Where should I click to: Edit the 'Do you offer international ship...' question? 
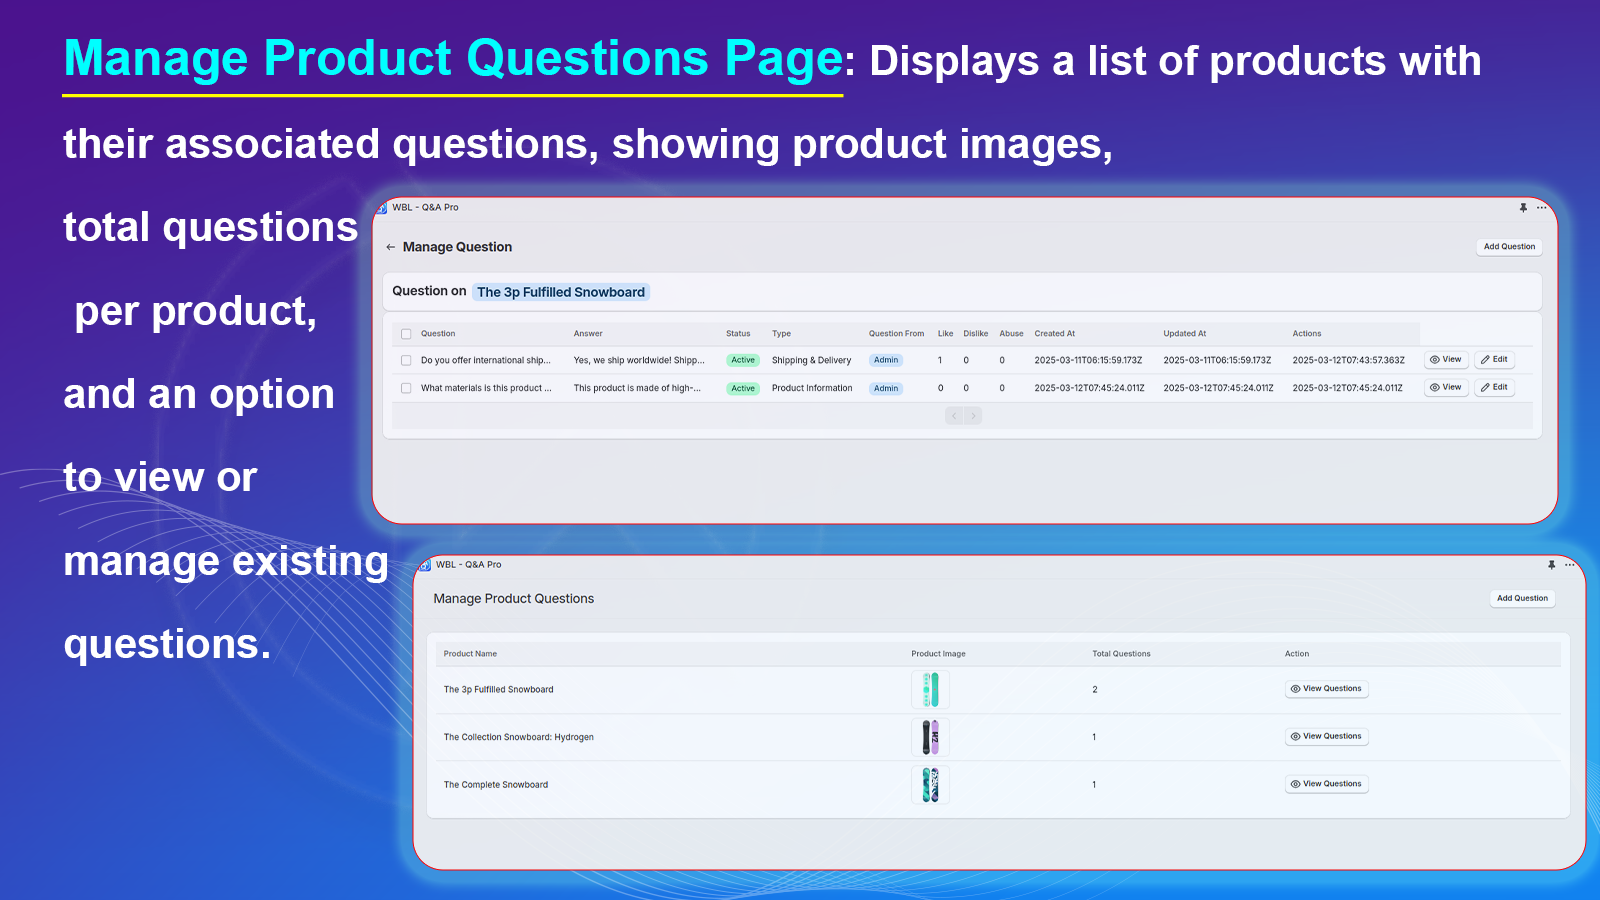1494,360
